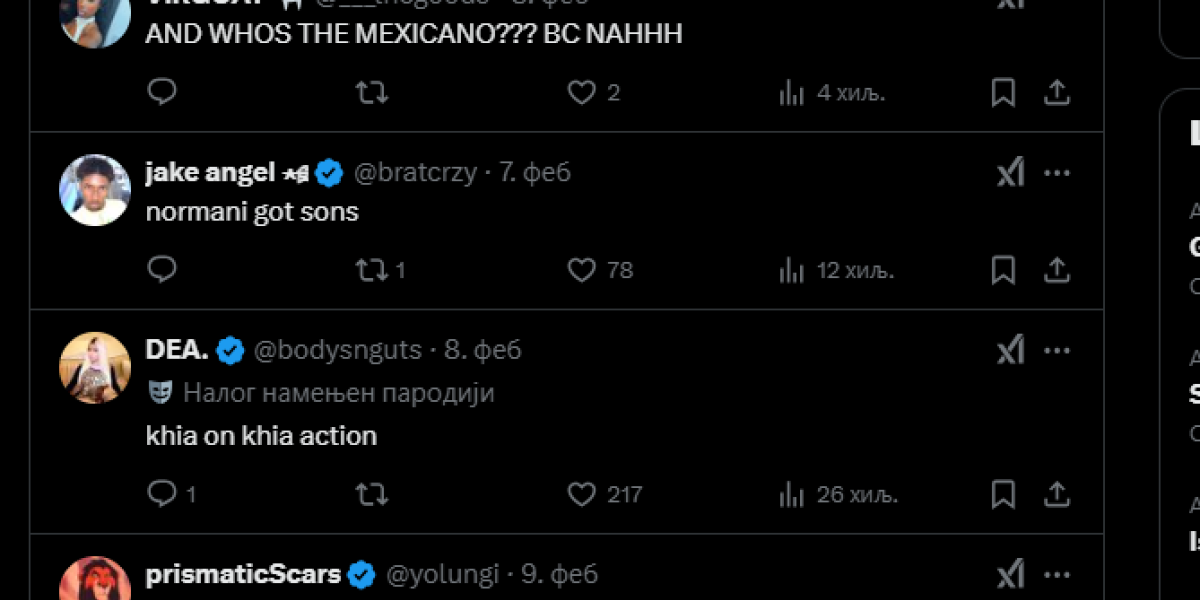The width and height of the screenshot is (1200, 600).
Task: Bookmark DEA.'s tweet
Action: click(x=1003, y=494)
